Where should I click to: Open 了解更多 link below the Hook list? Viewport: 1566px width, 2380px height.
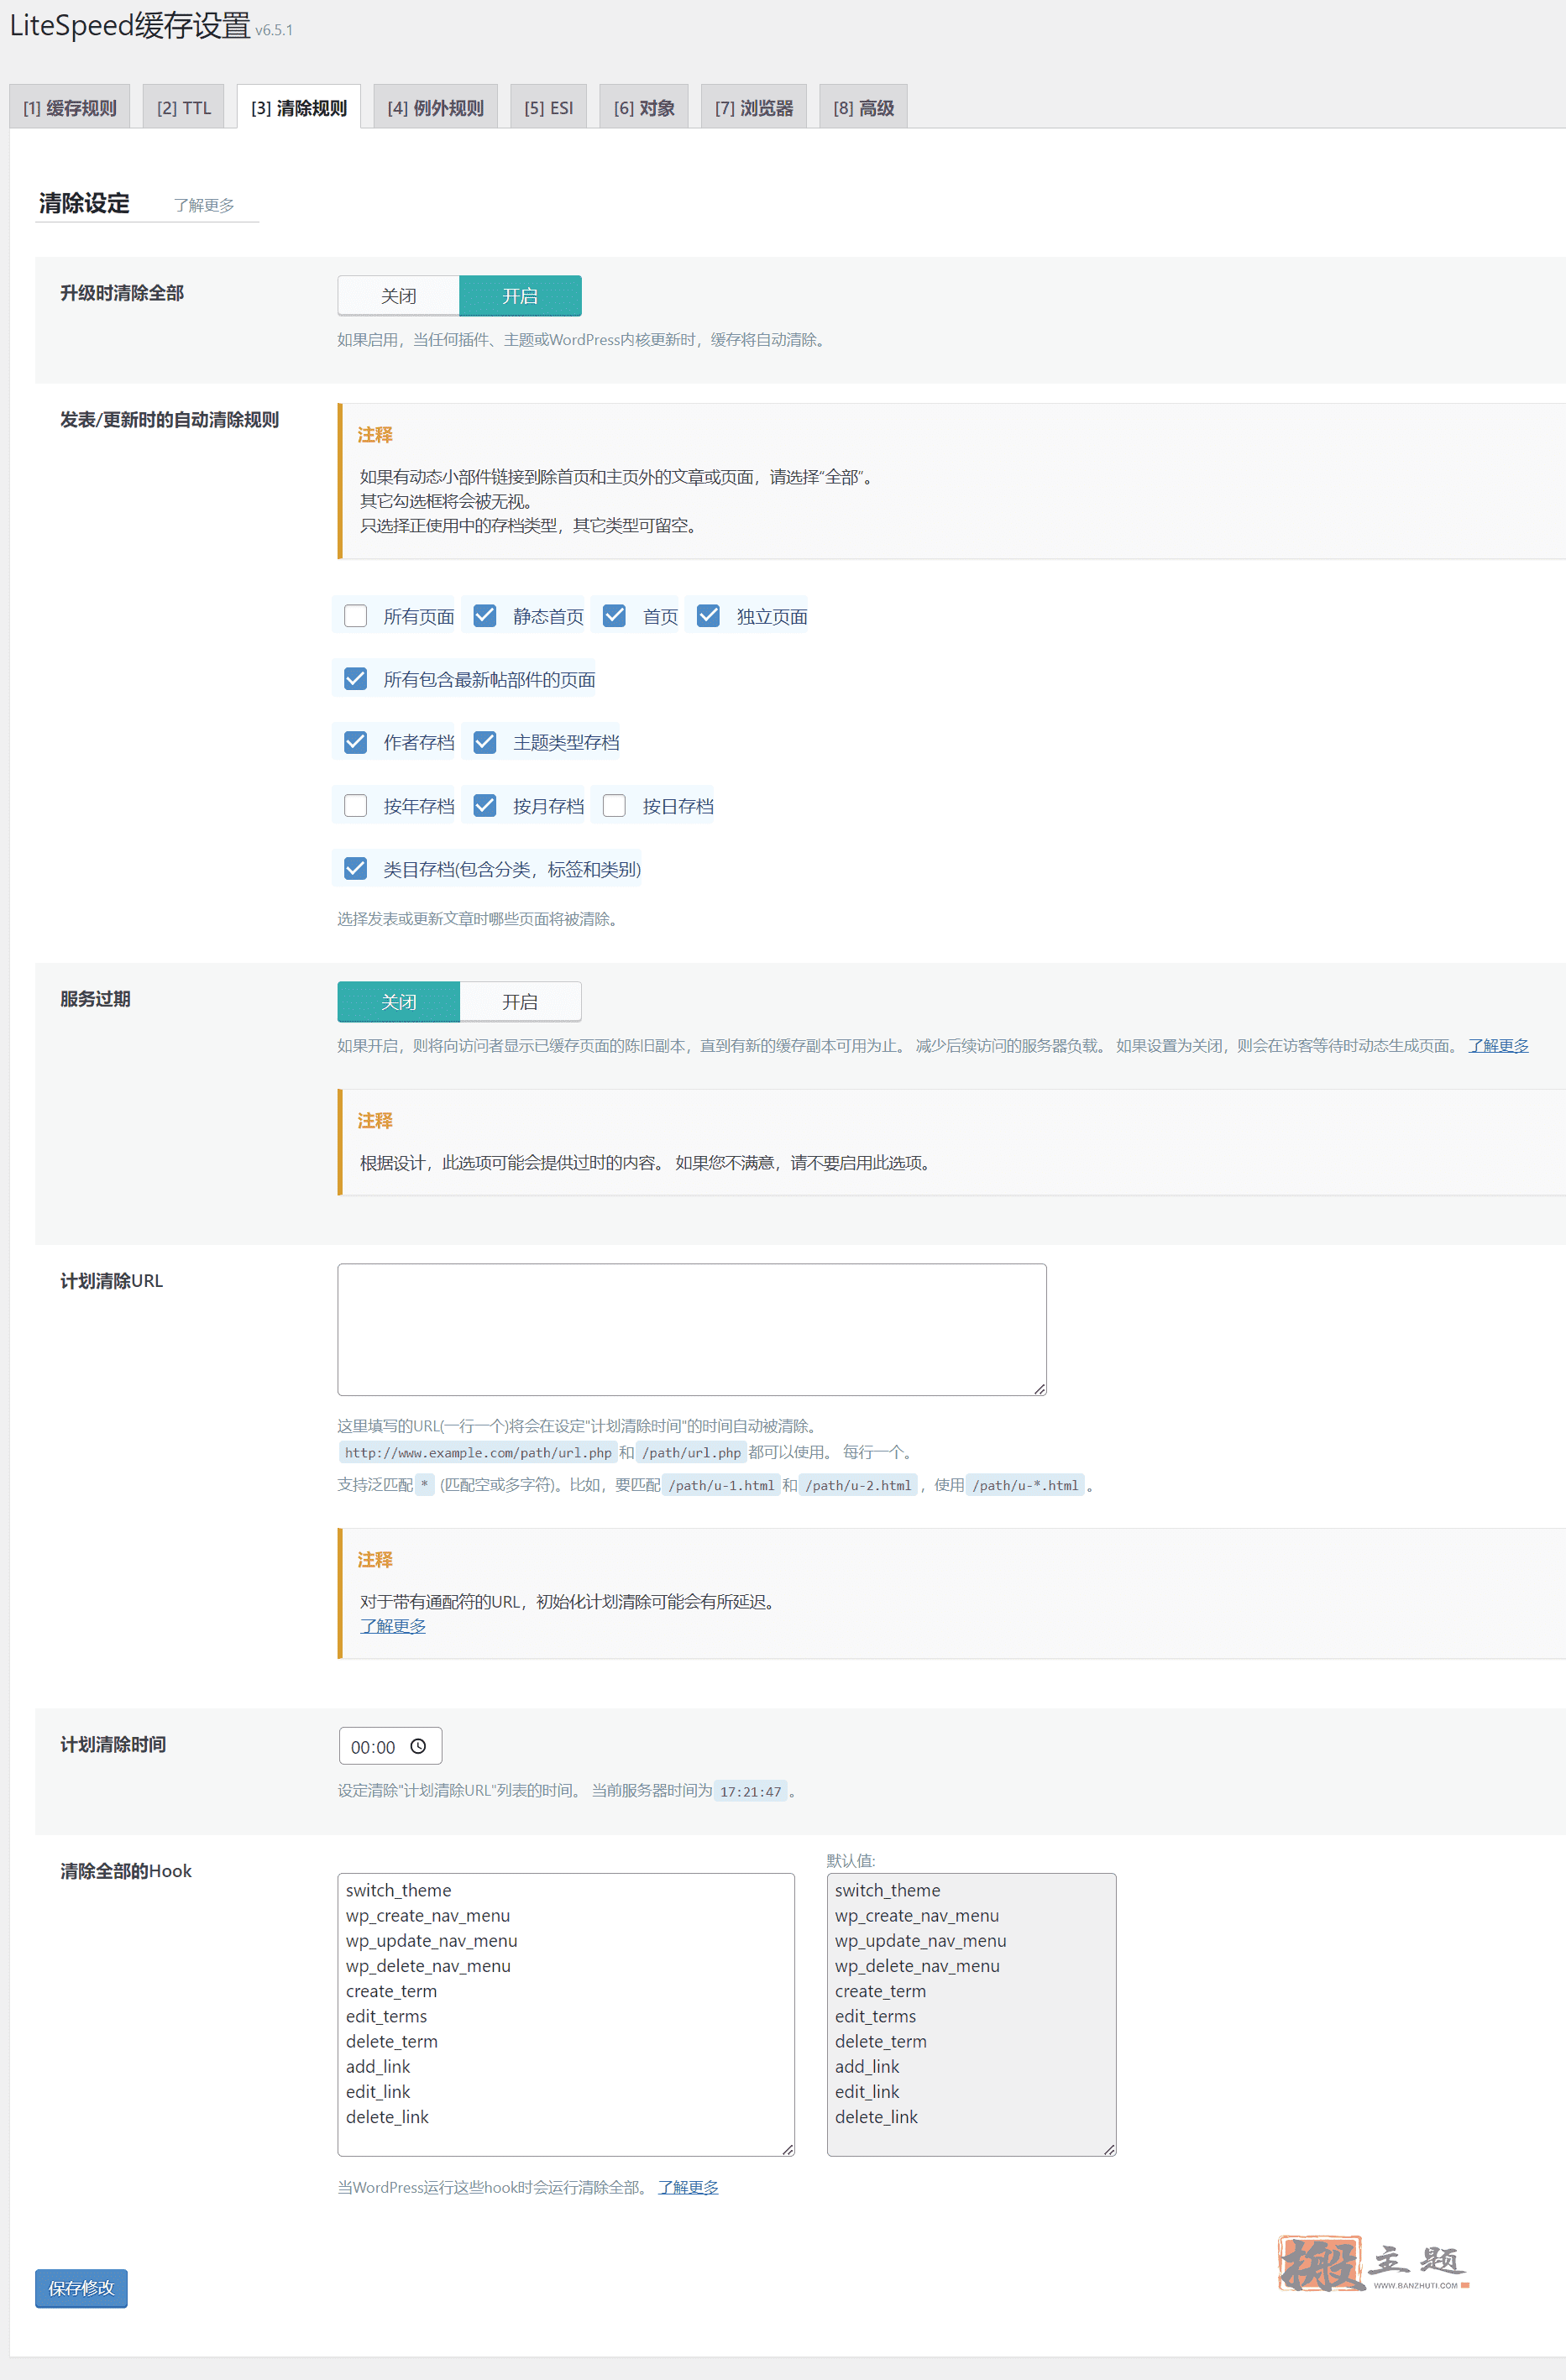coord(688,2188)
